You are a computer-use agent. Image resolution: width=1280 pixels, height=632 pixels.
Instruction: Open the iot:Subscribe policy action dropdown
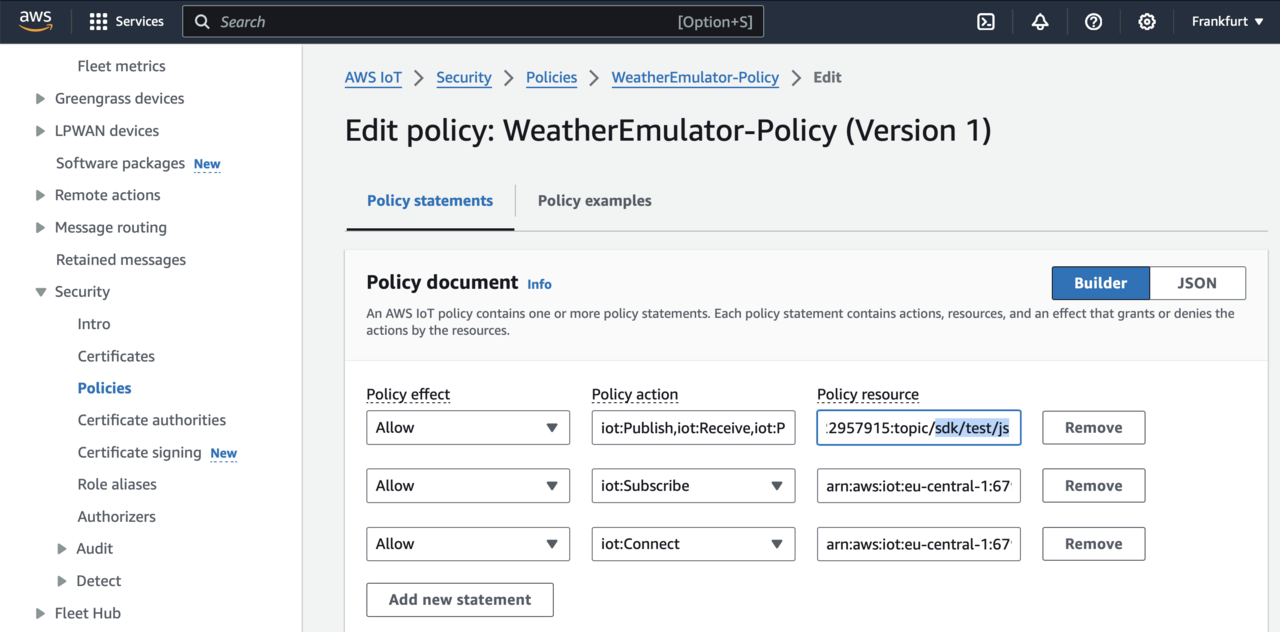click(692, 486)
